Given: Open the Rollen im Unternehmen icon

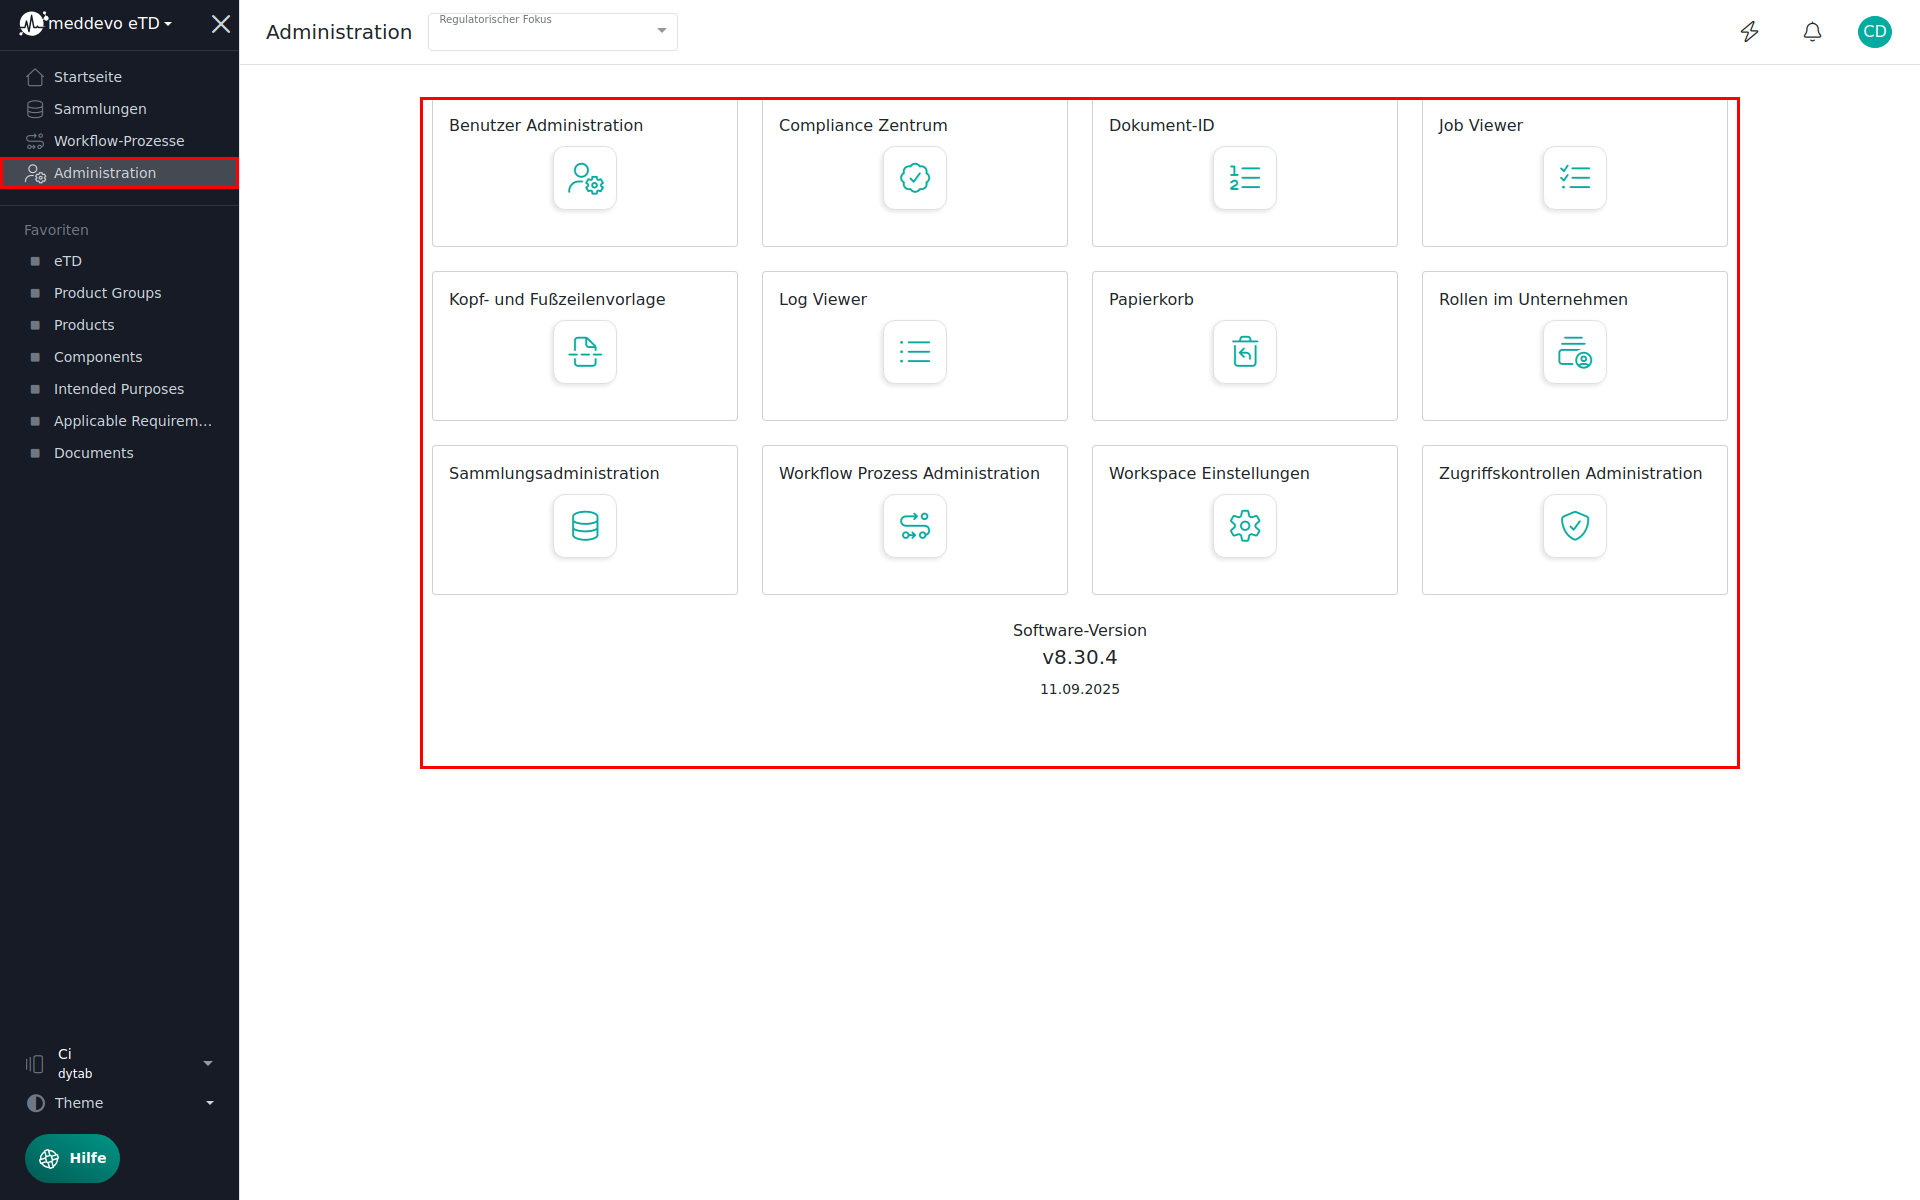Looking at the screenshot, I should (1575, 352).
